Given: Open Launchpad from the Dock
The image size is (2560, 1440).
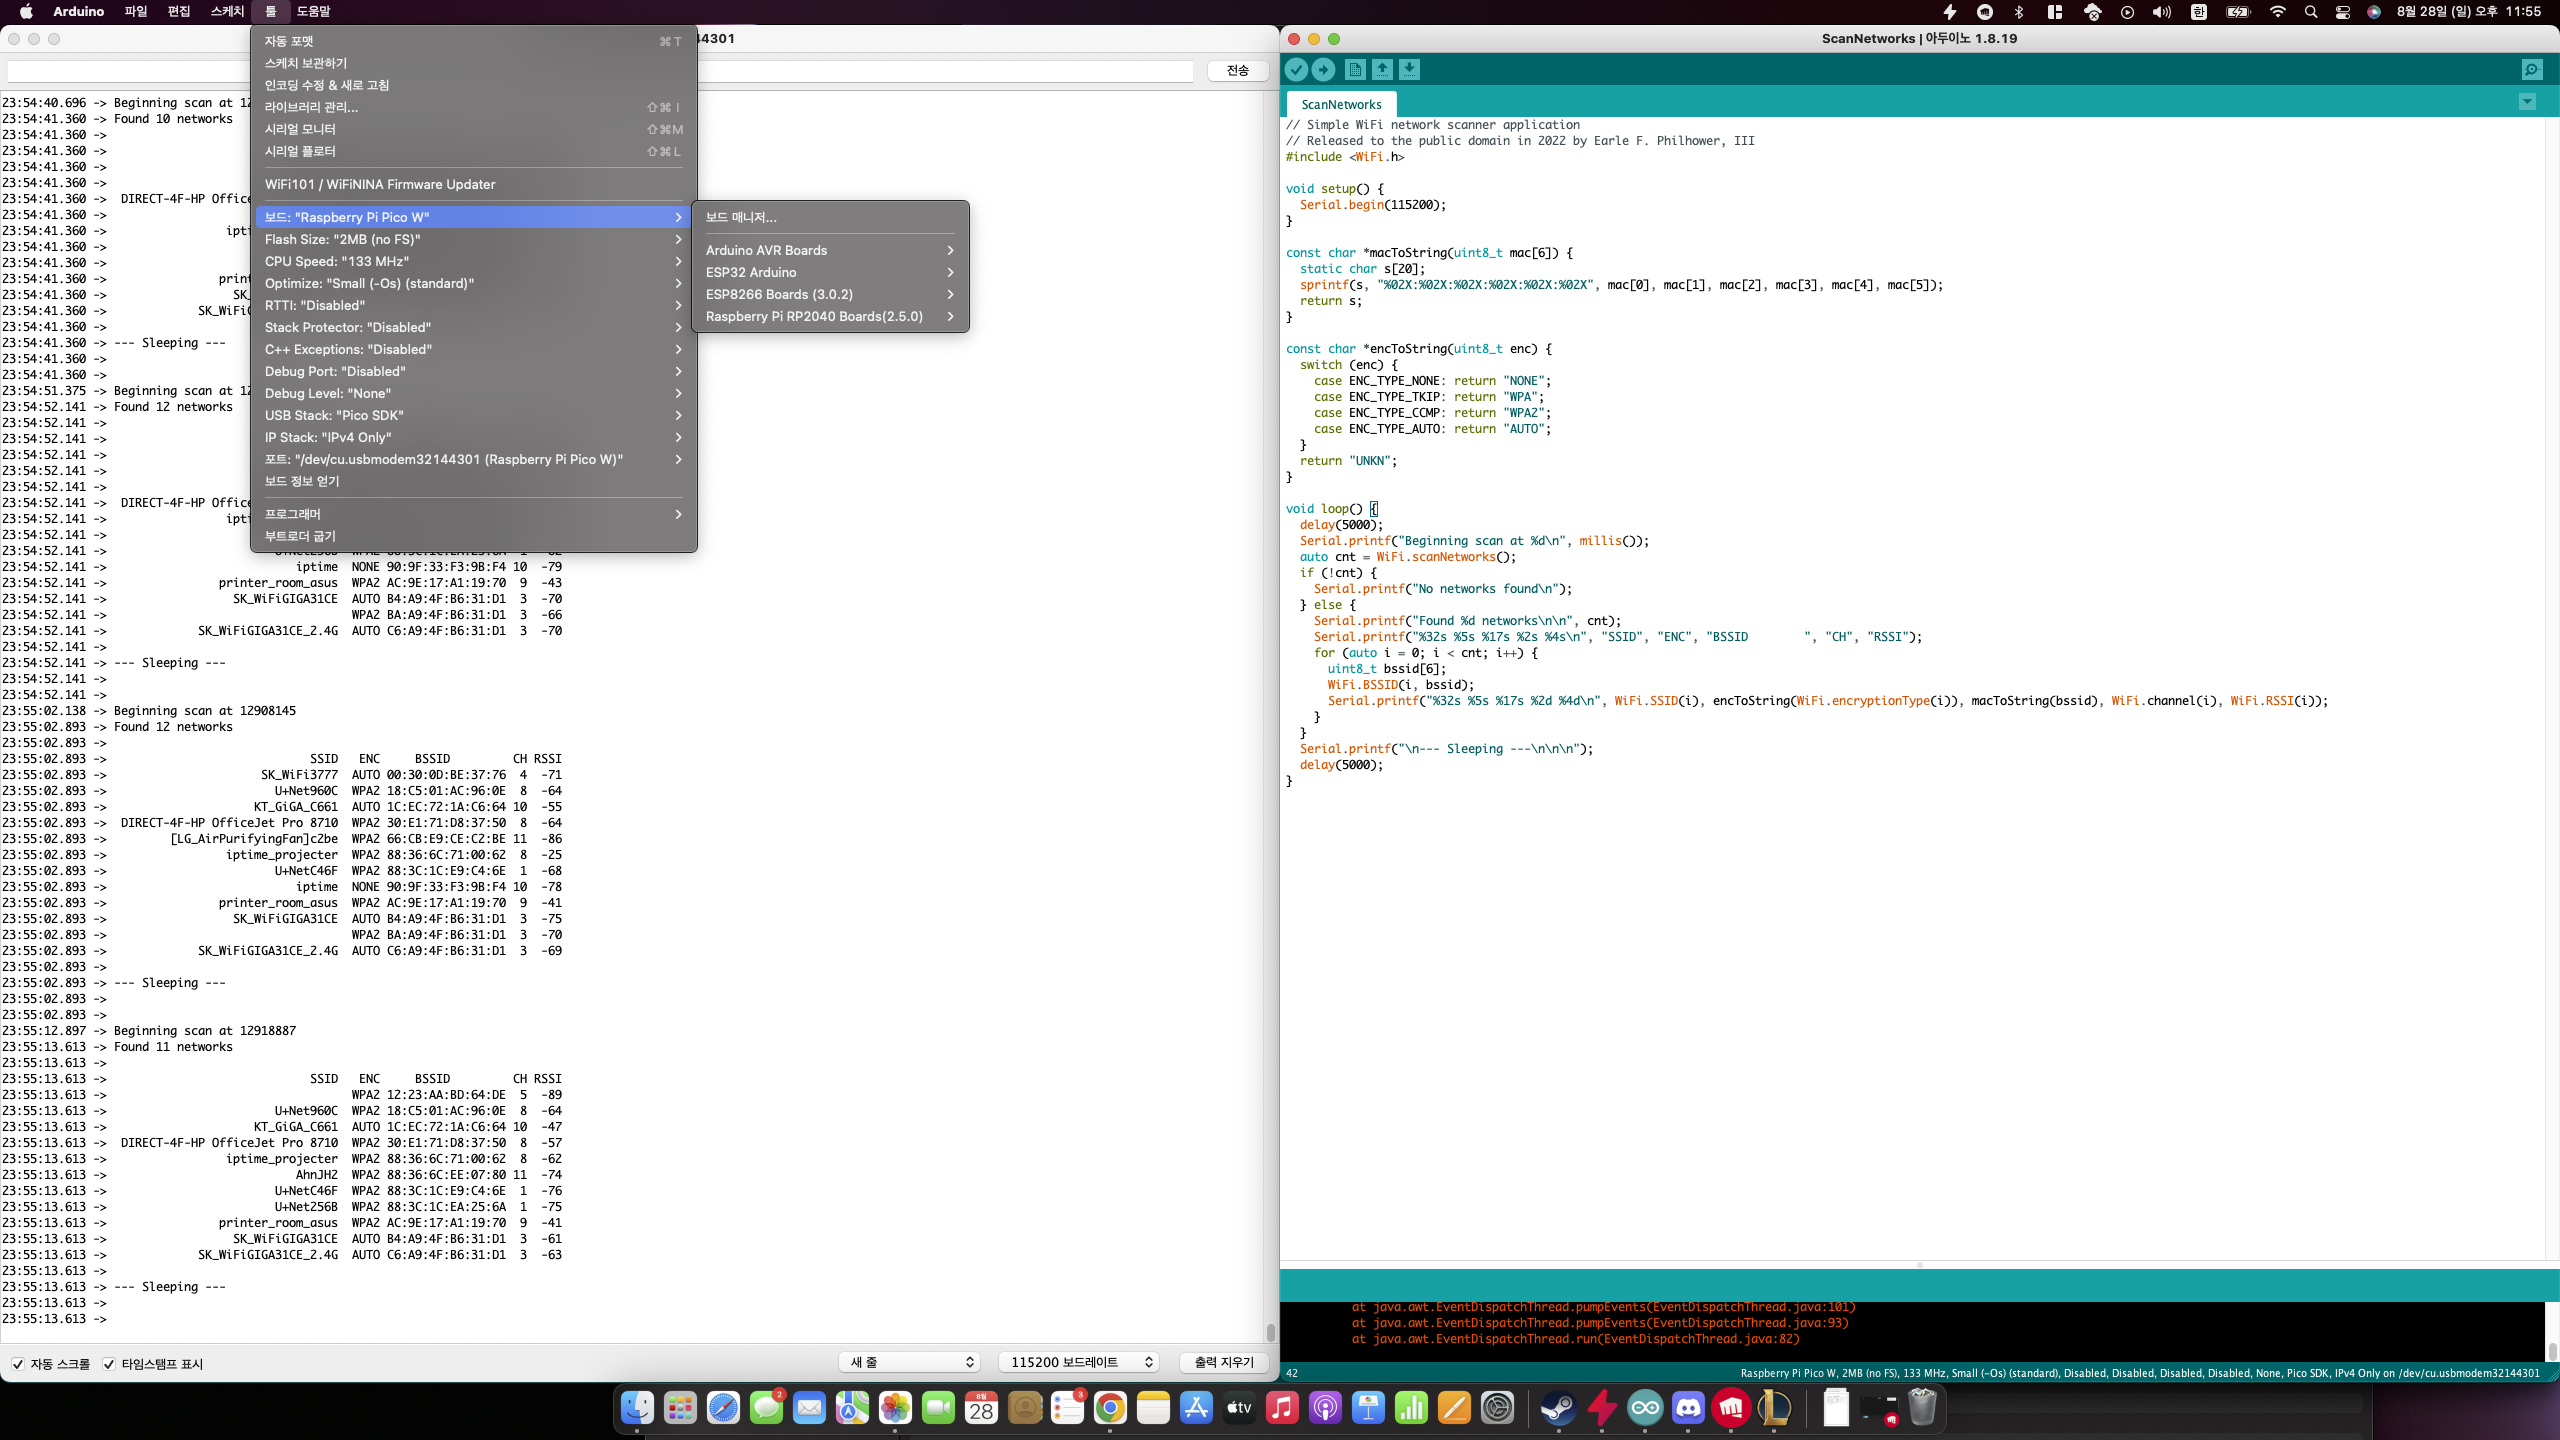Looking at the screenshot, I should (680, 1408).
